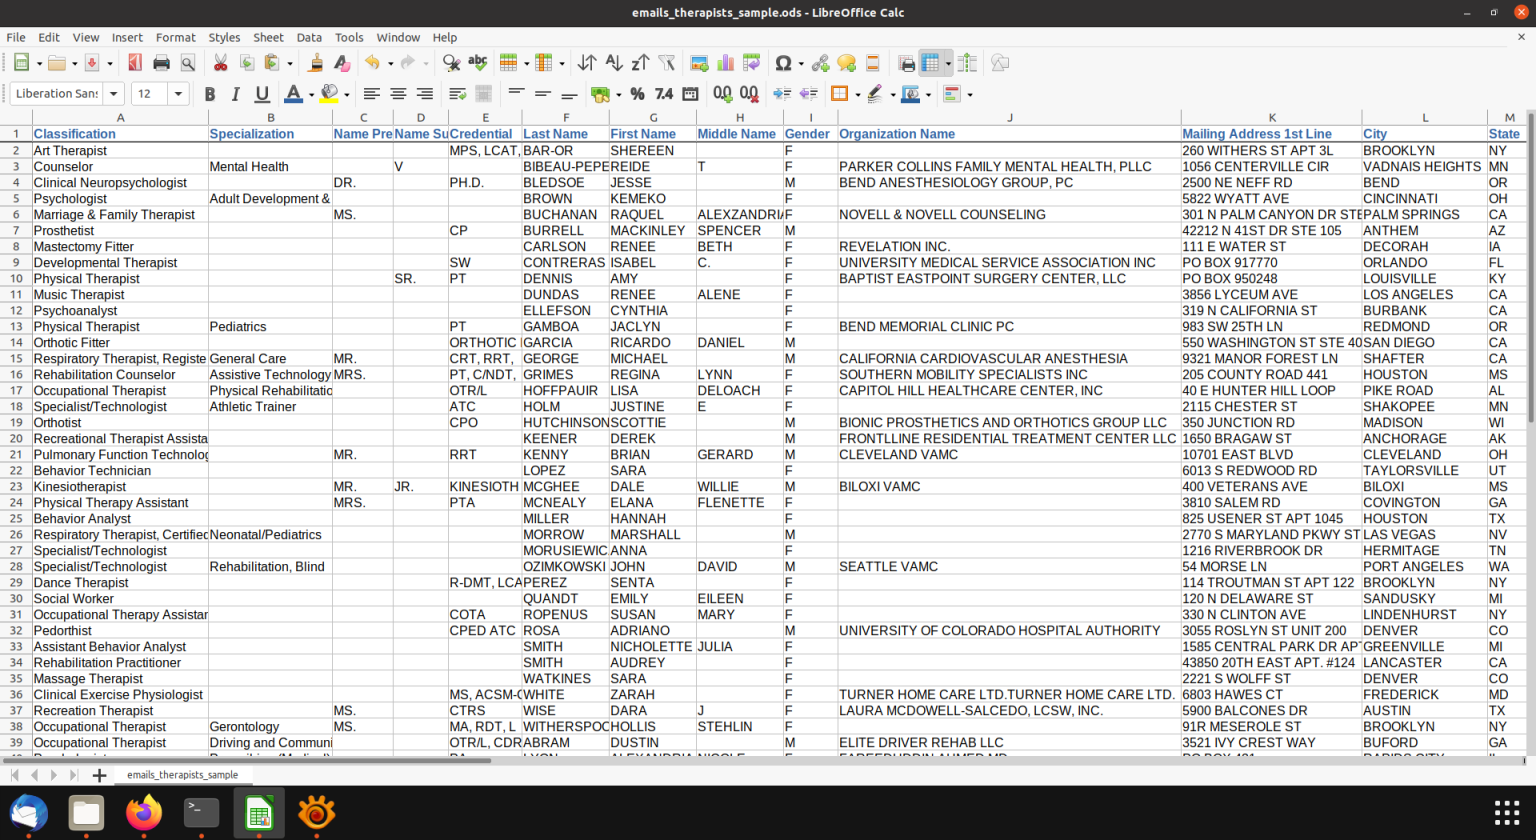Open the font color dropdown arrow

[311, 94]
